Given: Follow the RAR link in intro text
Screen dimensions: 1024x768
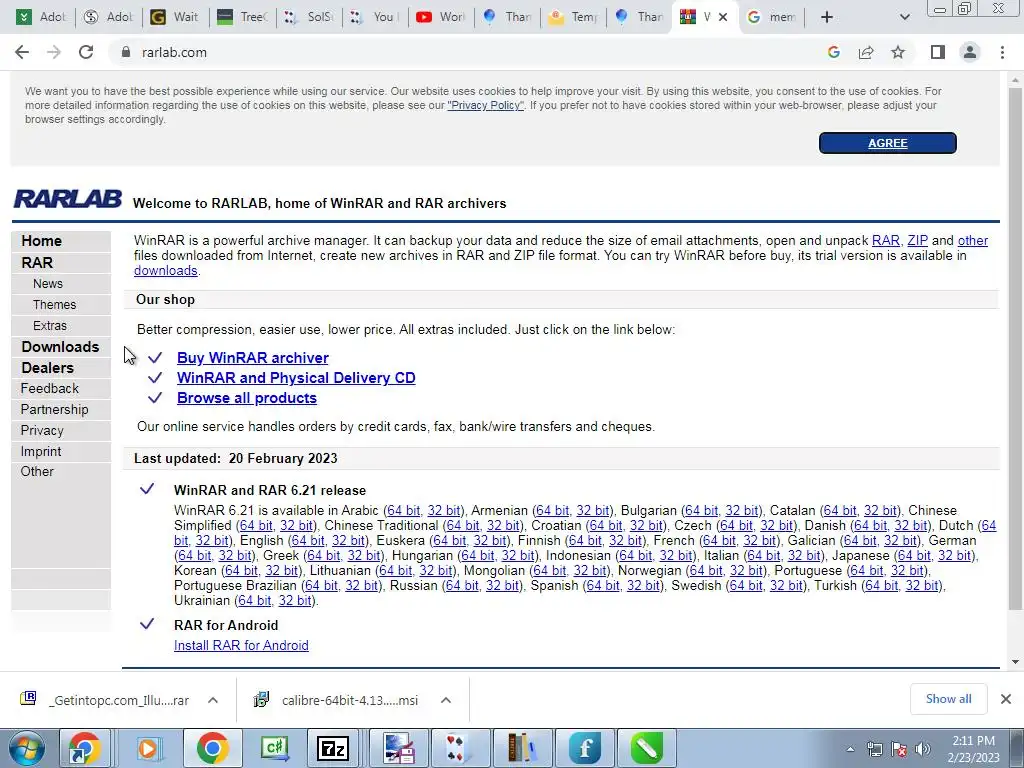Looking at the screenshot, I should (886, 240).
